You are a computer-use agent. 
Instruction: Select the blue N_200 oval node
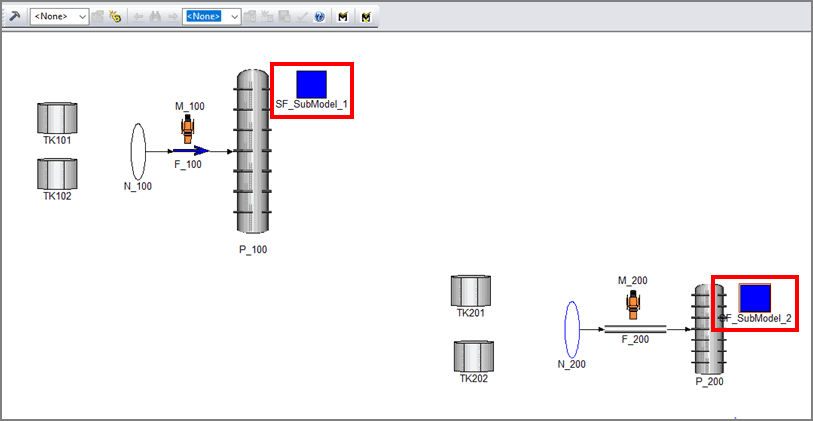pyautogui.click(x=572, y=329)
